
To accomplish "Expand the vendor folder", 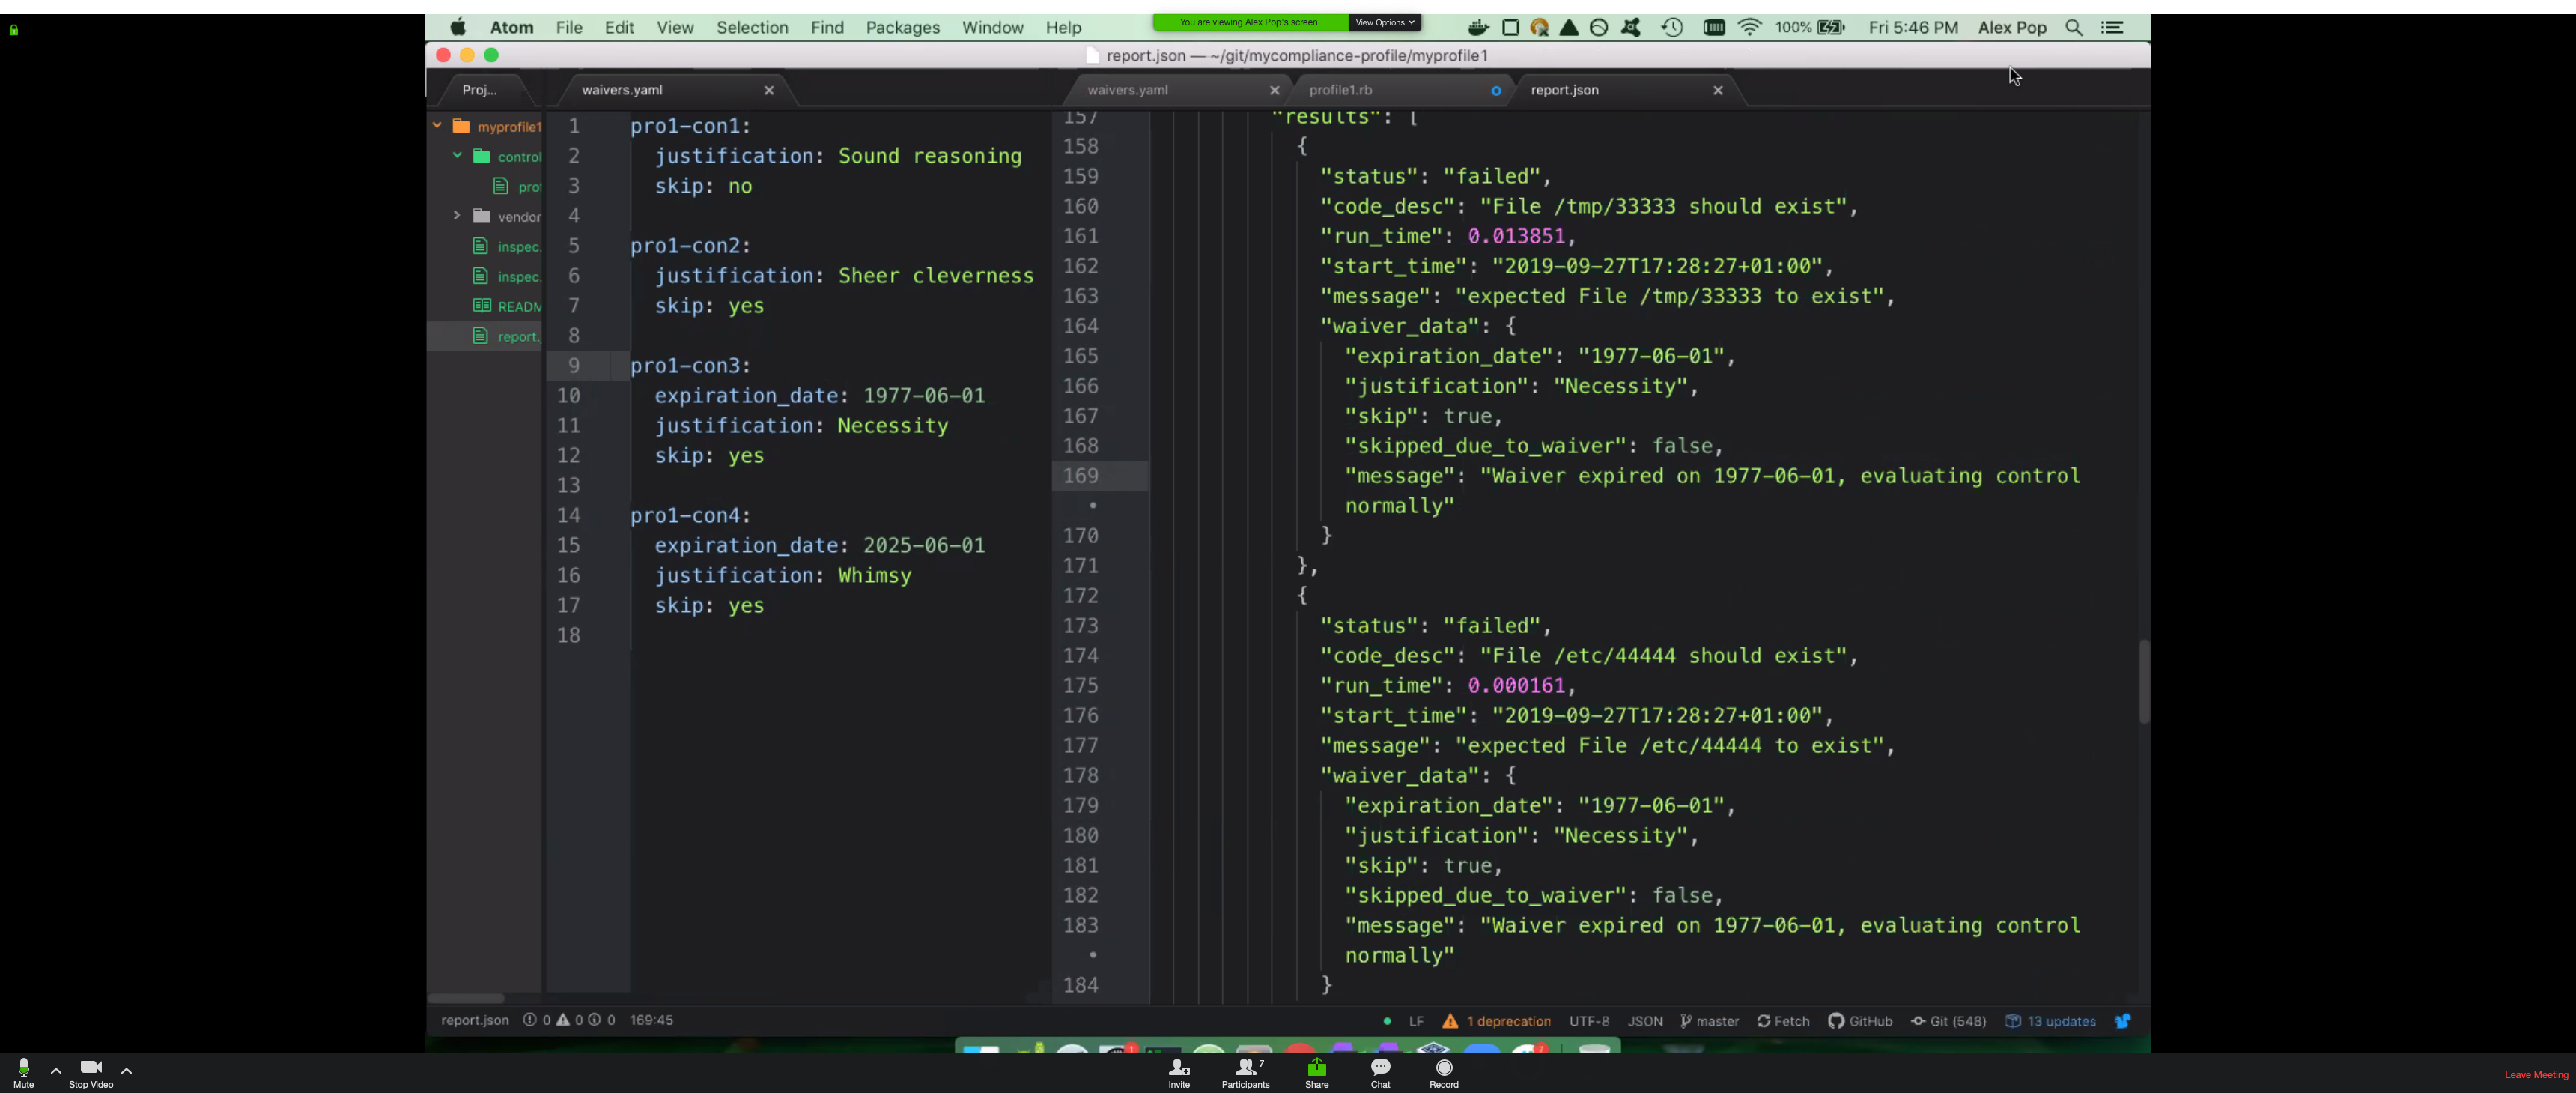I will pos(457,216).
